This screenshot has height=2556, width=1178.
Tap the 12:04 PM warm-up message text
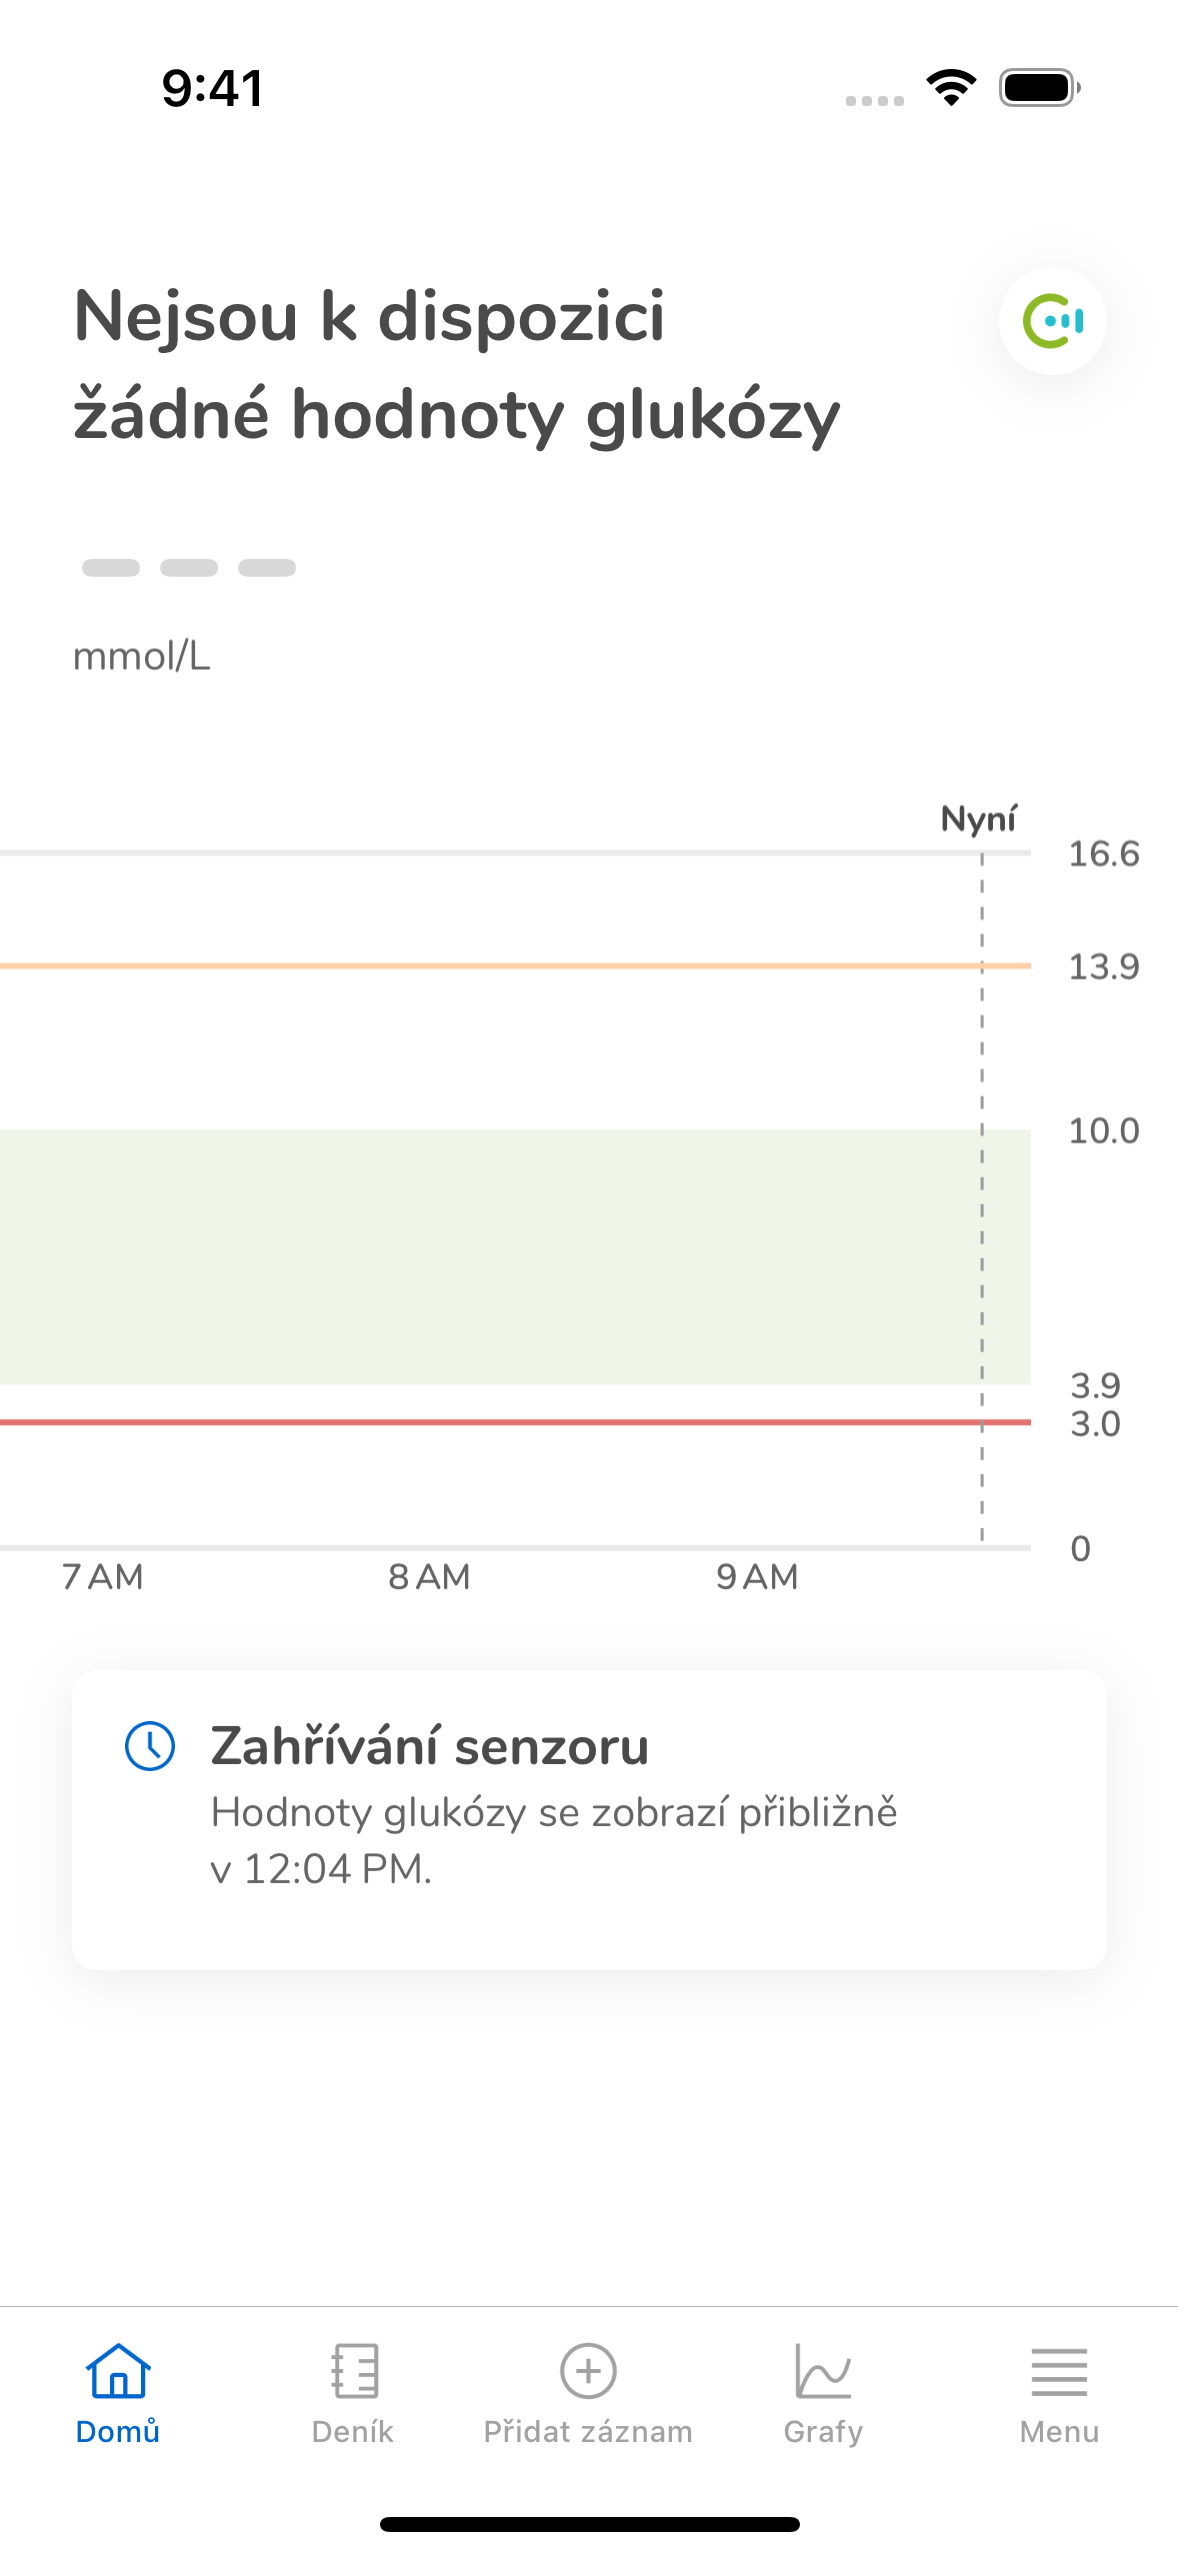point(554,1840)
